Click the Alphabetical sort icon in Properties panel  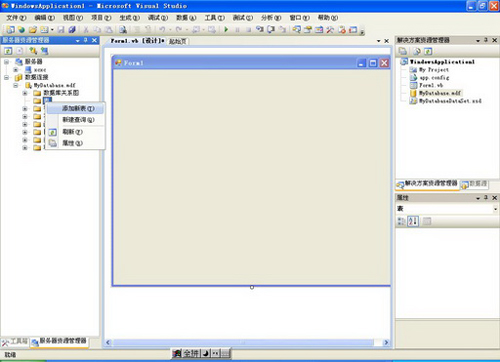coord(413,221)
